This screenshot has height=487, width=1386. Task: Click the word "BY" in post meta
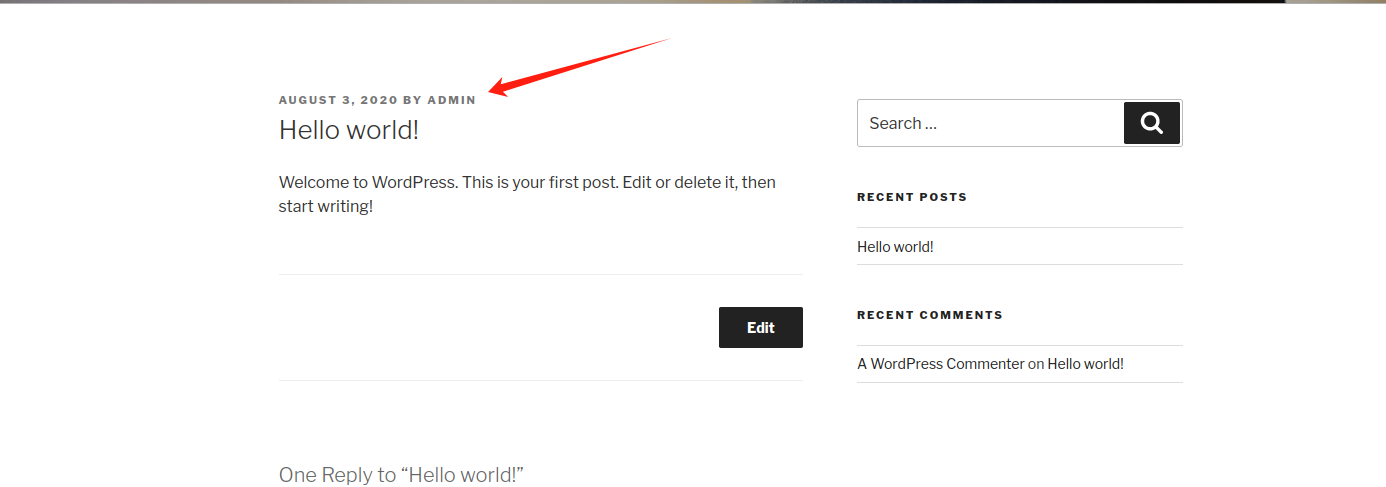(412, 100)
